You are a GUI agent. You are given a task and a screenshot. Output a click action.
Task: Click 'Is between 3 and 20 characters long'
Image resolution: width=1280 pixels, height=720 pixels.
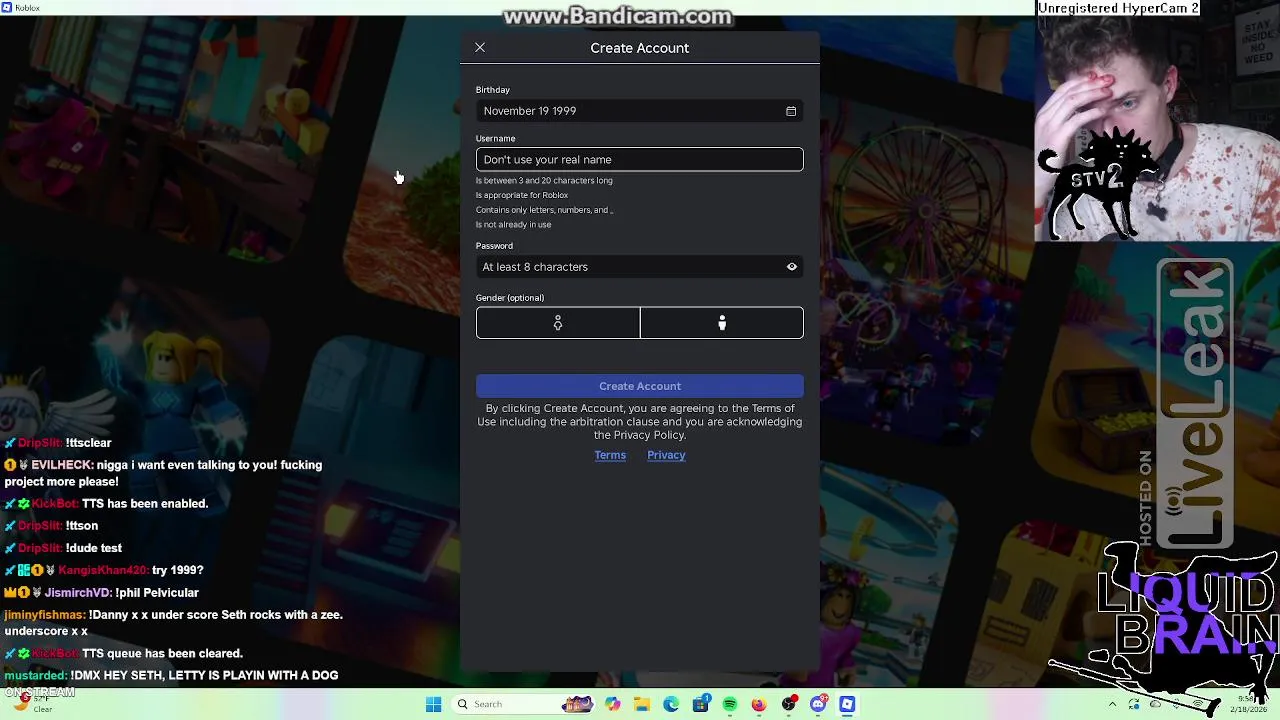pyautogui.click(x=544, y=181)
